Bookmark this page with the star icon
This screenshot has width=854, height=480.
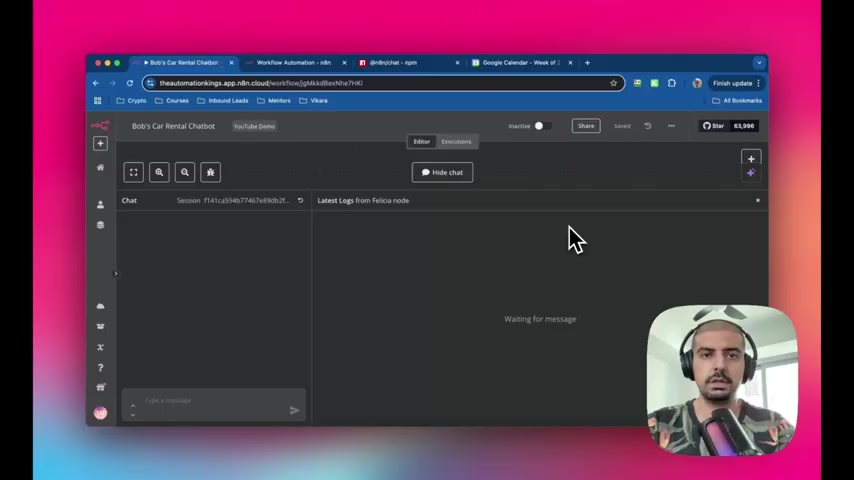coord(613,83)
